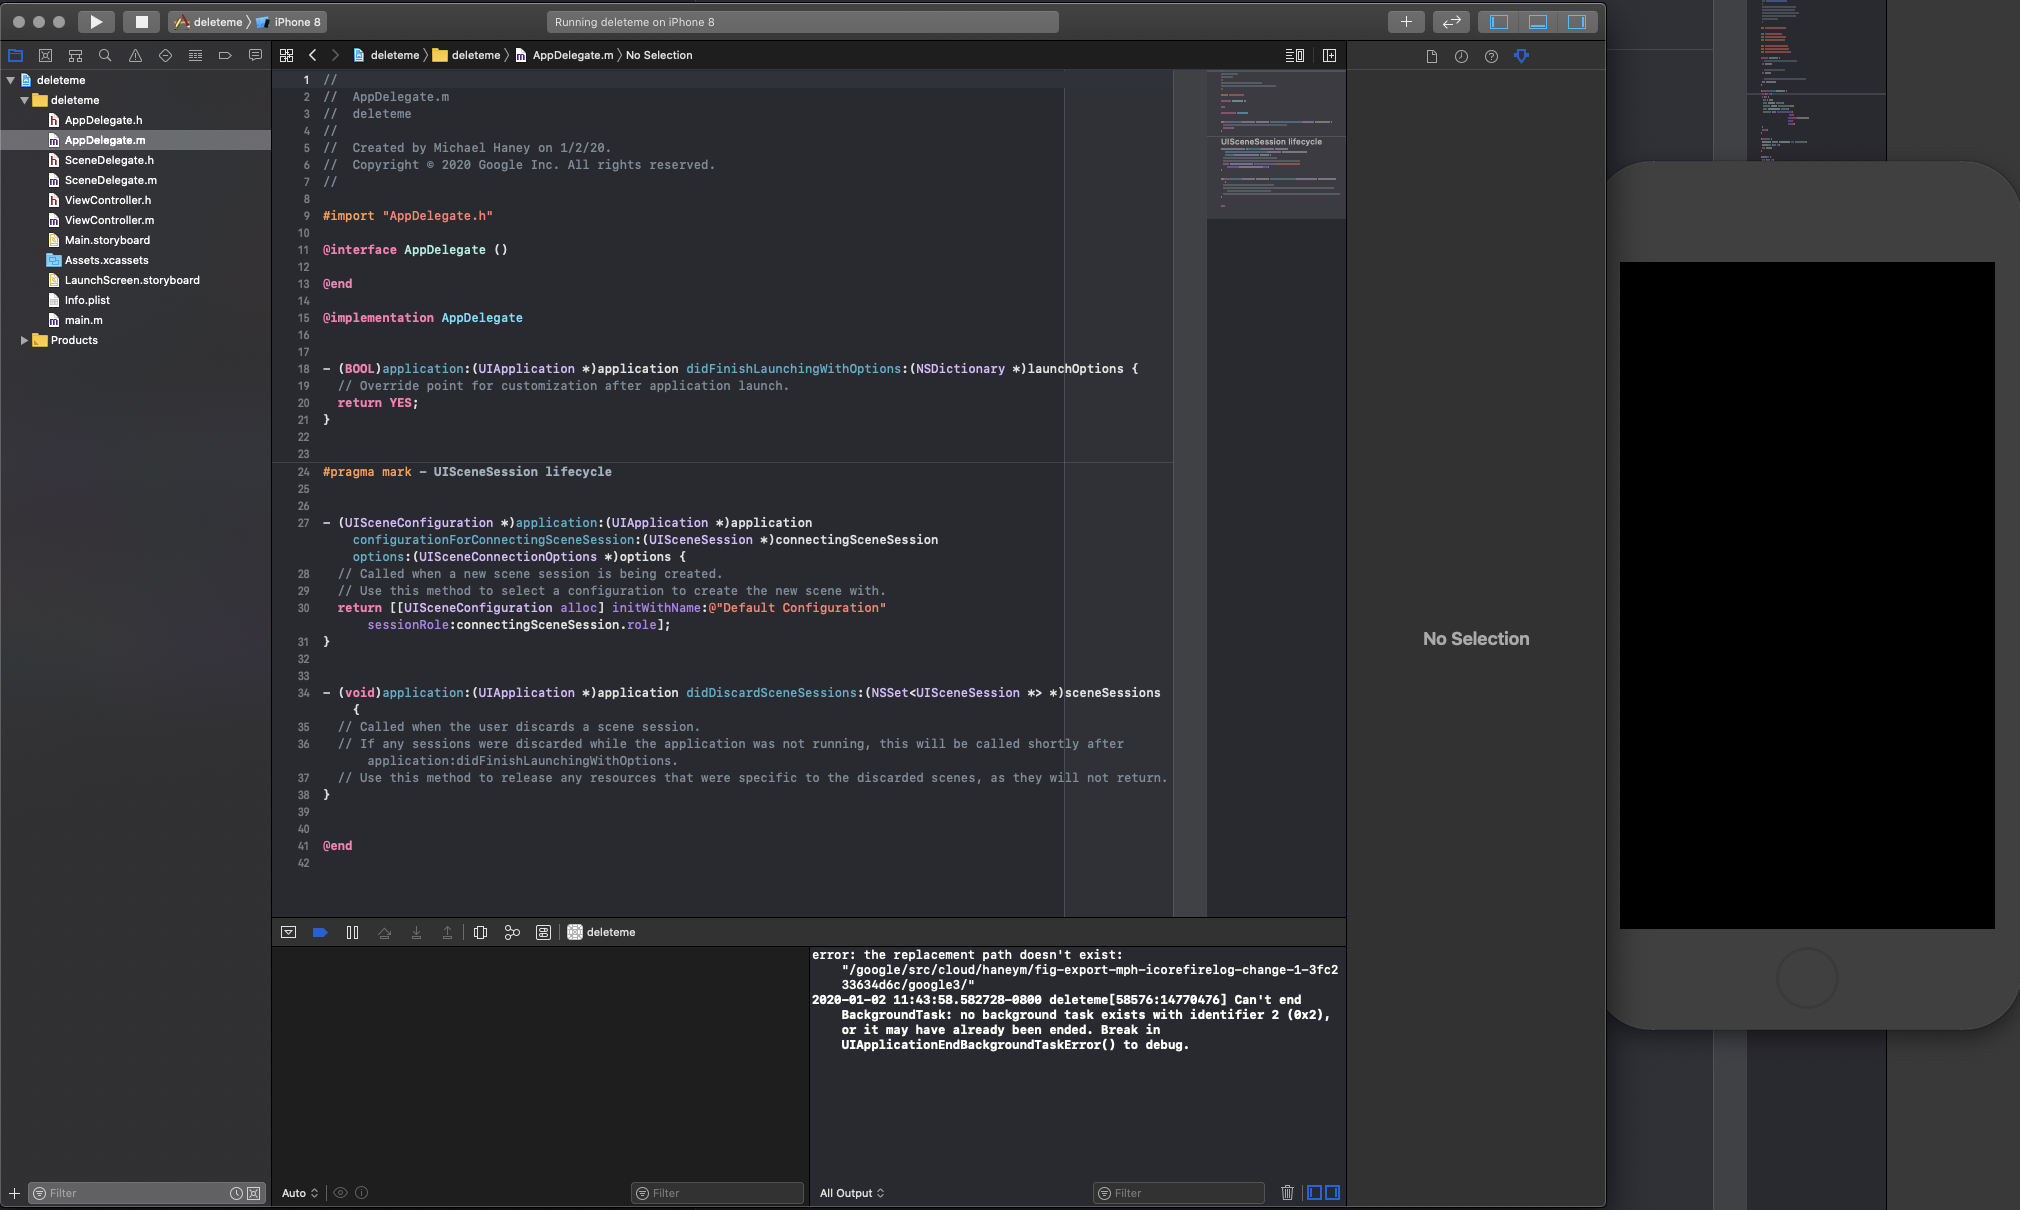This screenshot has width=2020, height=1210.
Task: Open Debug Memory Graph
Action: tap(512, 932)
